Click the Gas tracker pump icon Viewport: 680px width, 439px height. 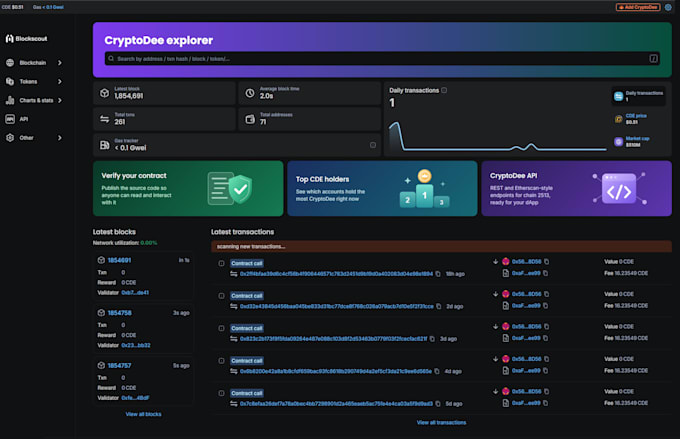pos(105,145)
